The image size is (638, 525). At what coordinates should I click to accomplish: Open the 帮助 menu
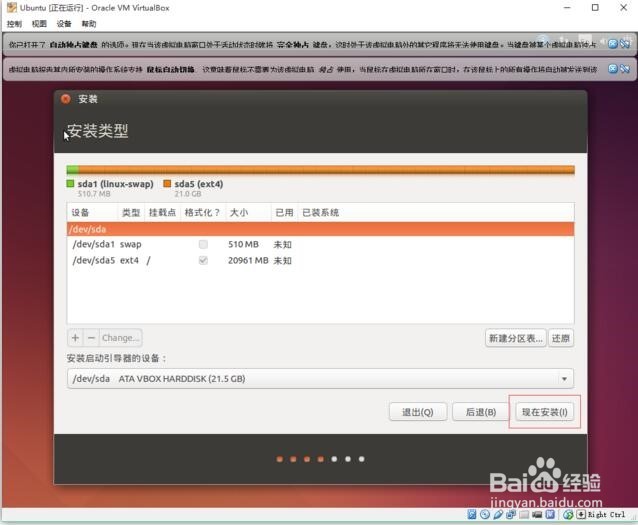89,24
